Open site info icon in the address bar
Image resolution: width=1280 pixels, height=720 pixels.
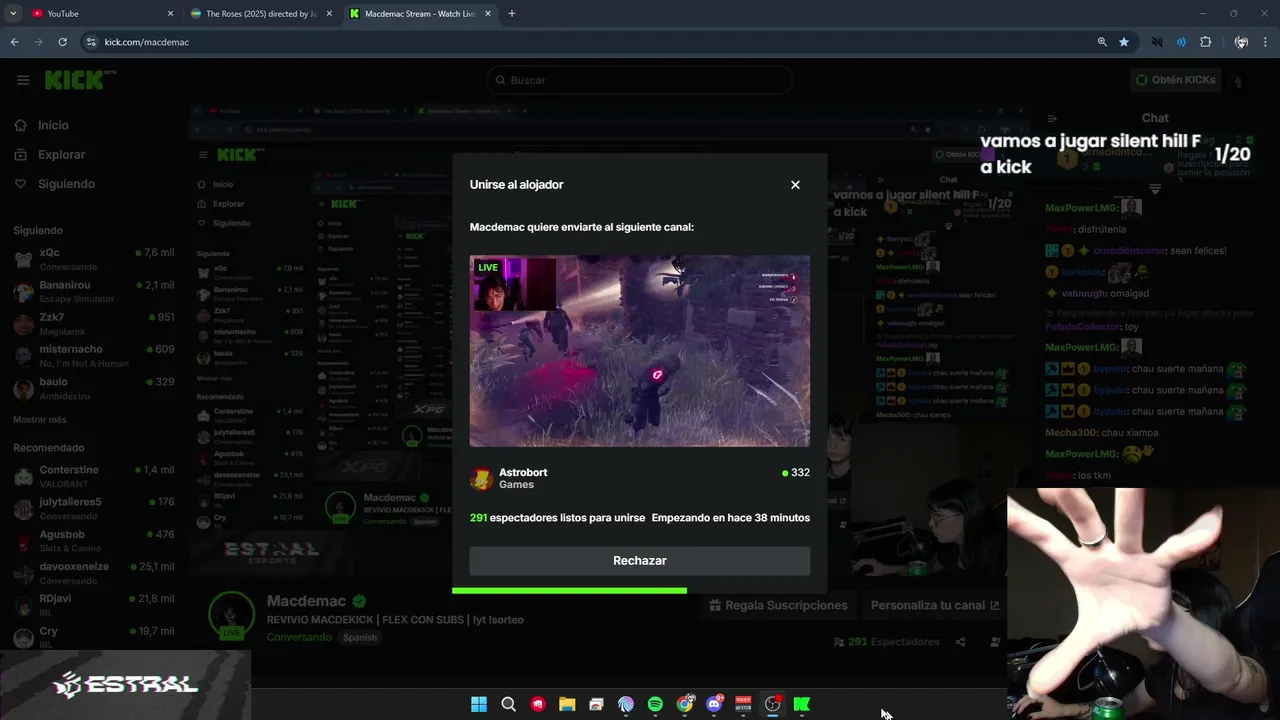[x=91, y=42]
